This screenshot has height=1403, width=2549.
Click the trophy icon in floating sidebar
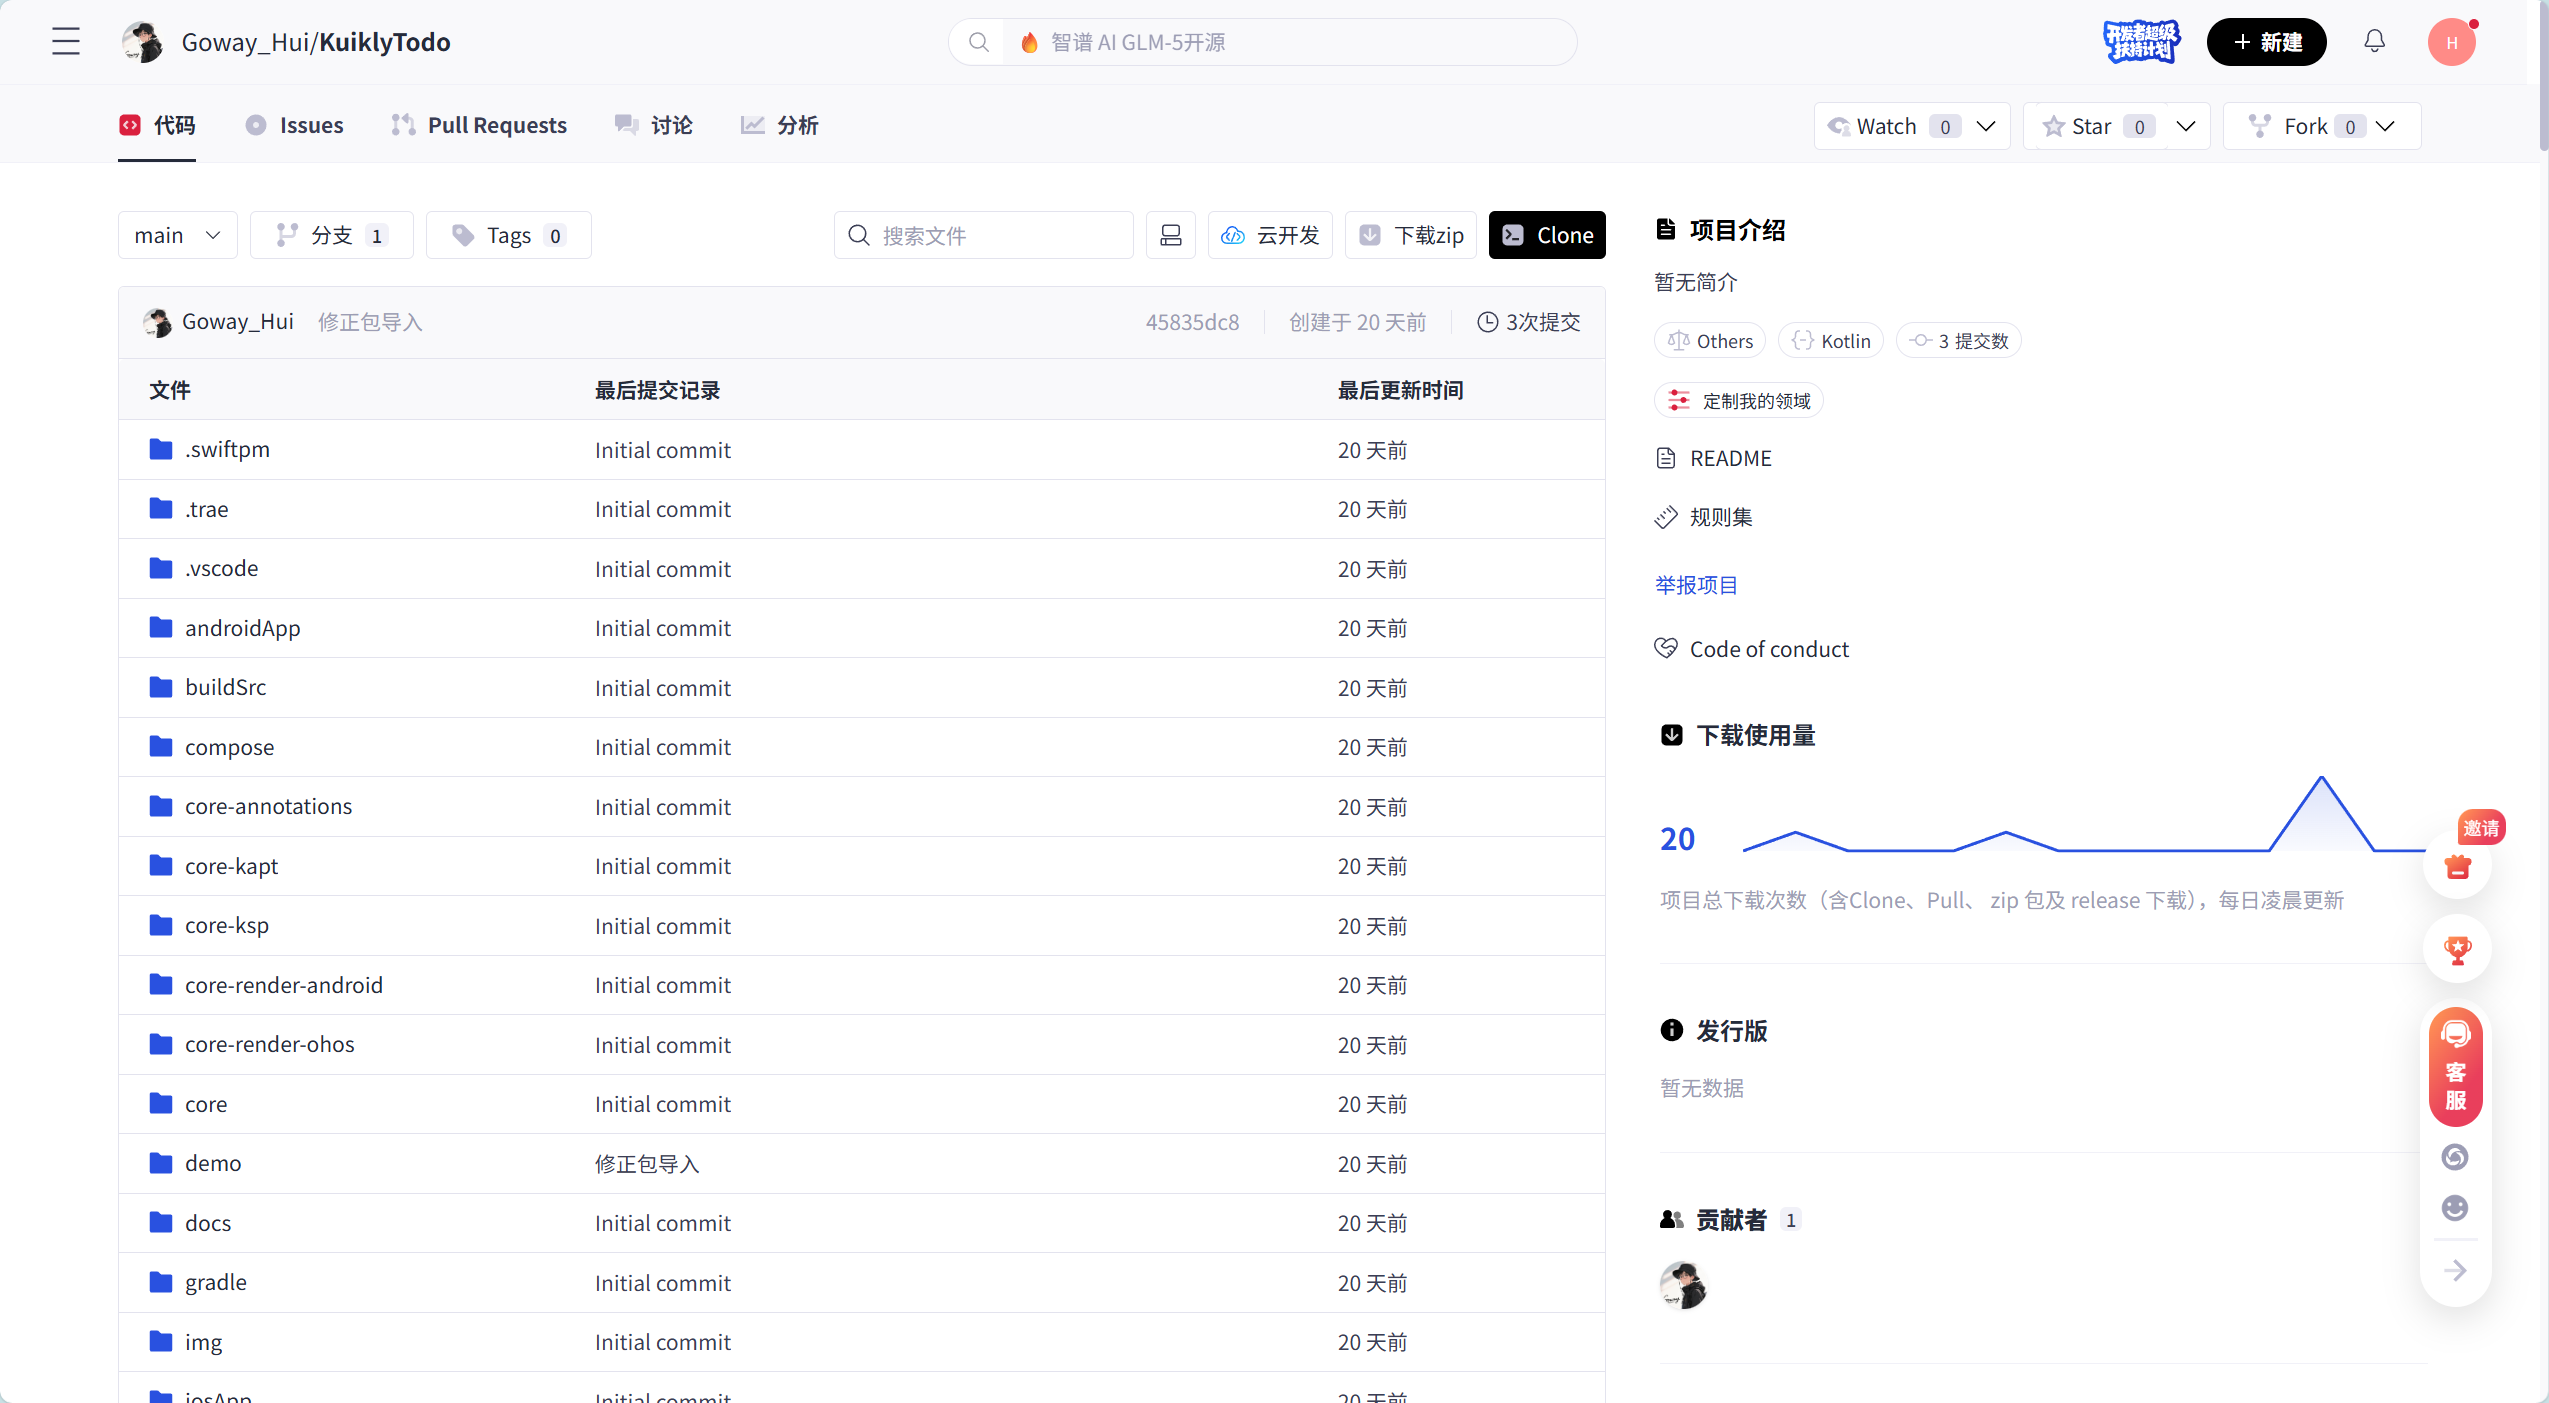click(2457, 950)
